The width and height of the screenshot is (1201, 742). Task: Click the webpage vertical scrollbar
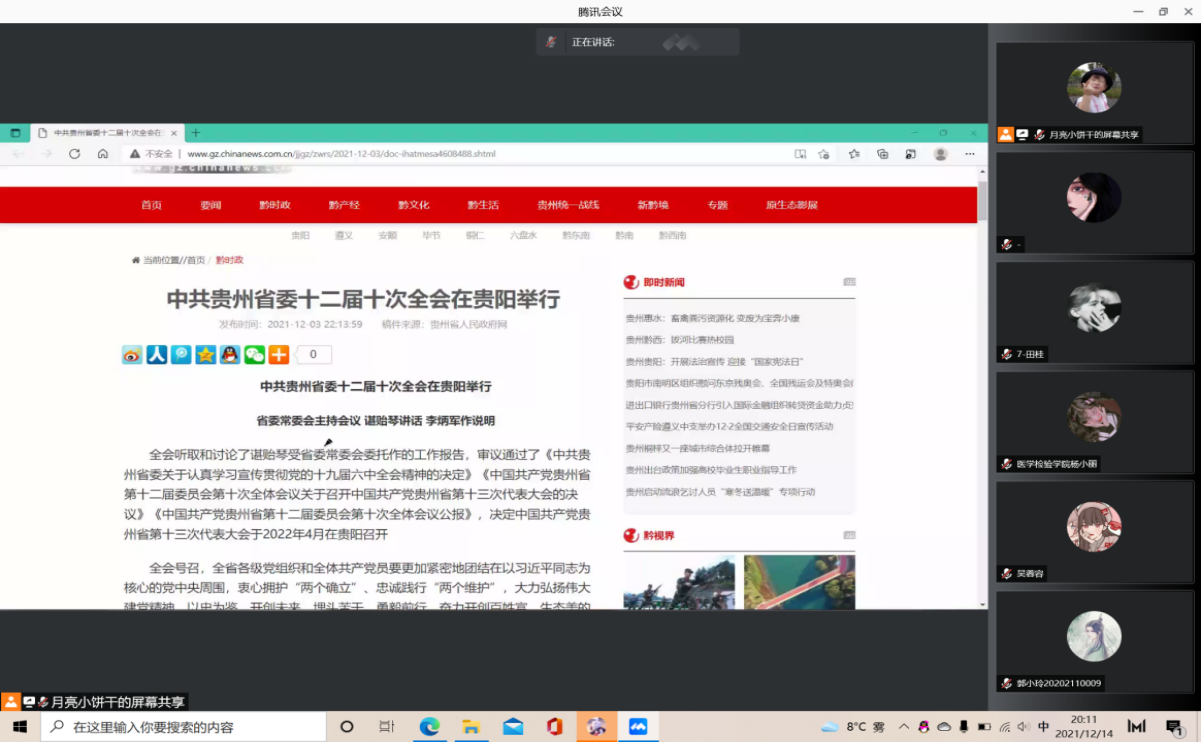click(982, 400)
